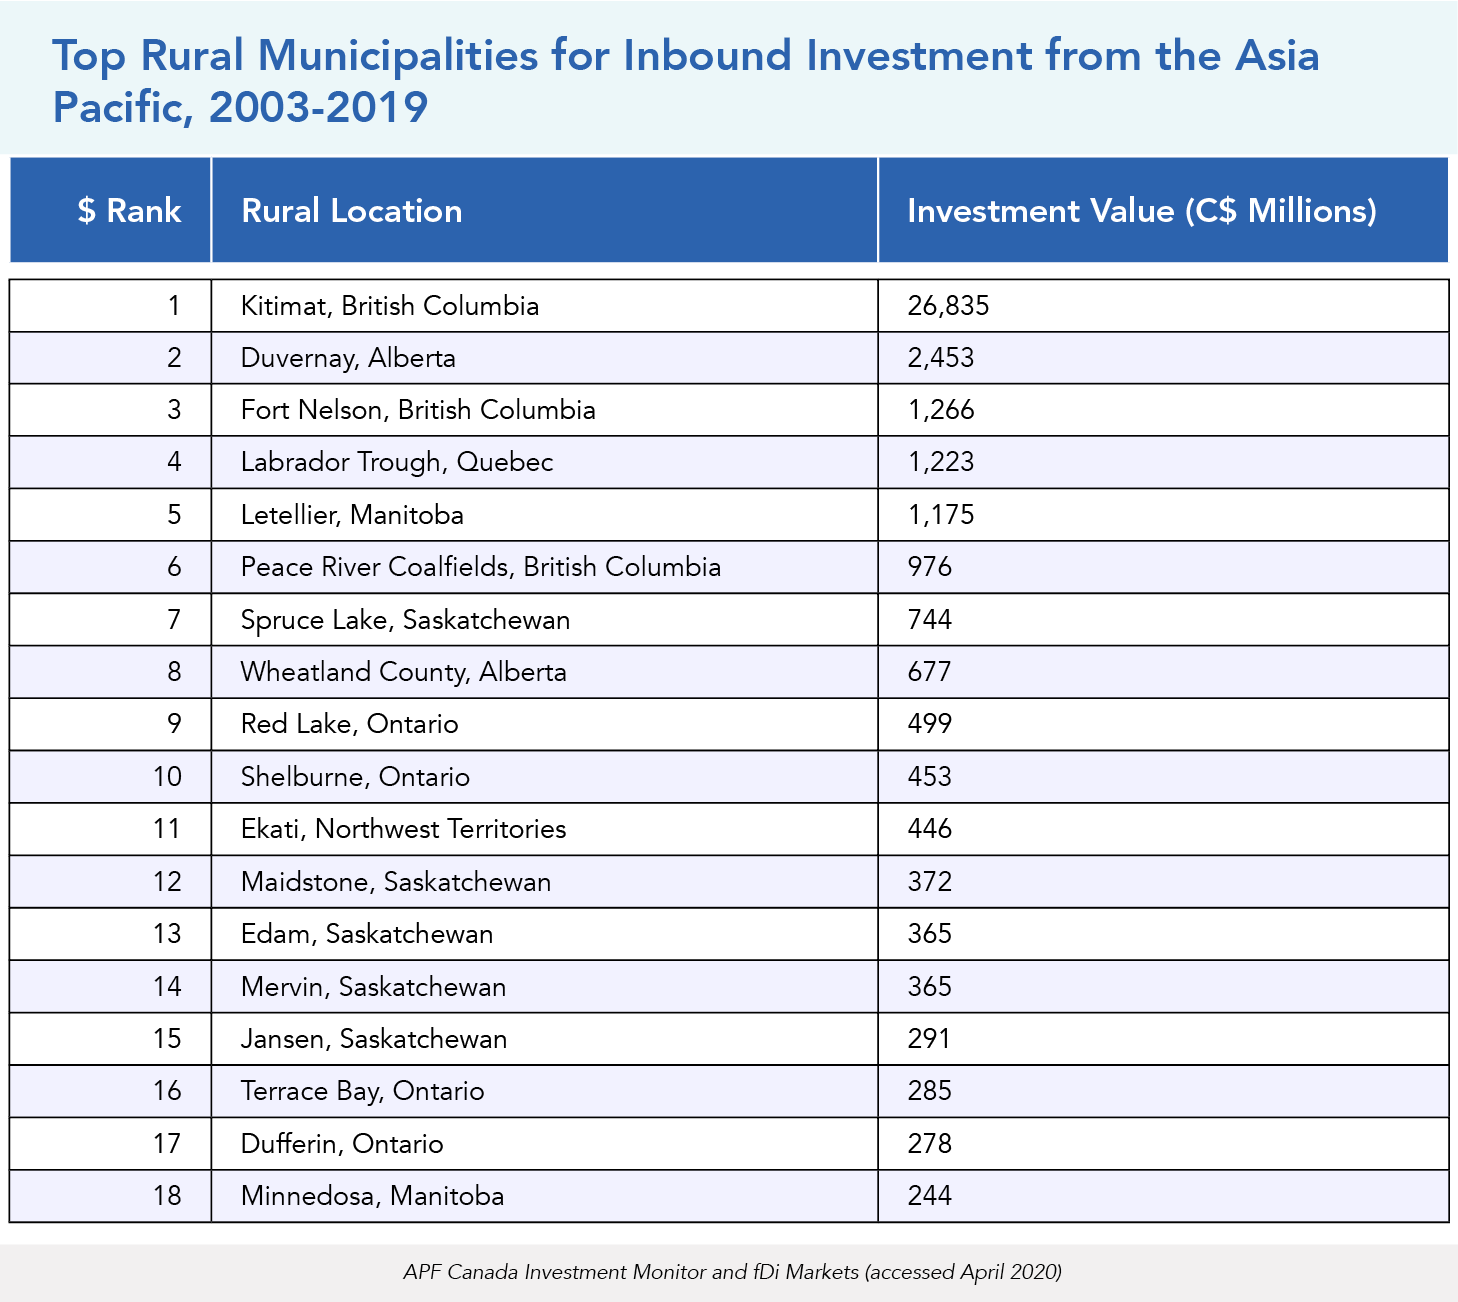Click the "Rural Location" column header

click(x=351, y=211)
